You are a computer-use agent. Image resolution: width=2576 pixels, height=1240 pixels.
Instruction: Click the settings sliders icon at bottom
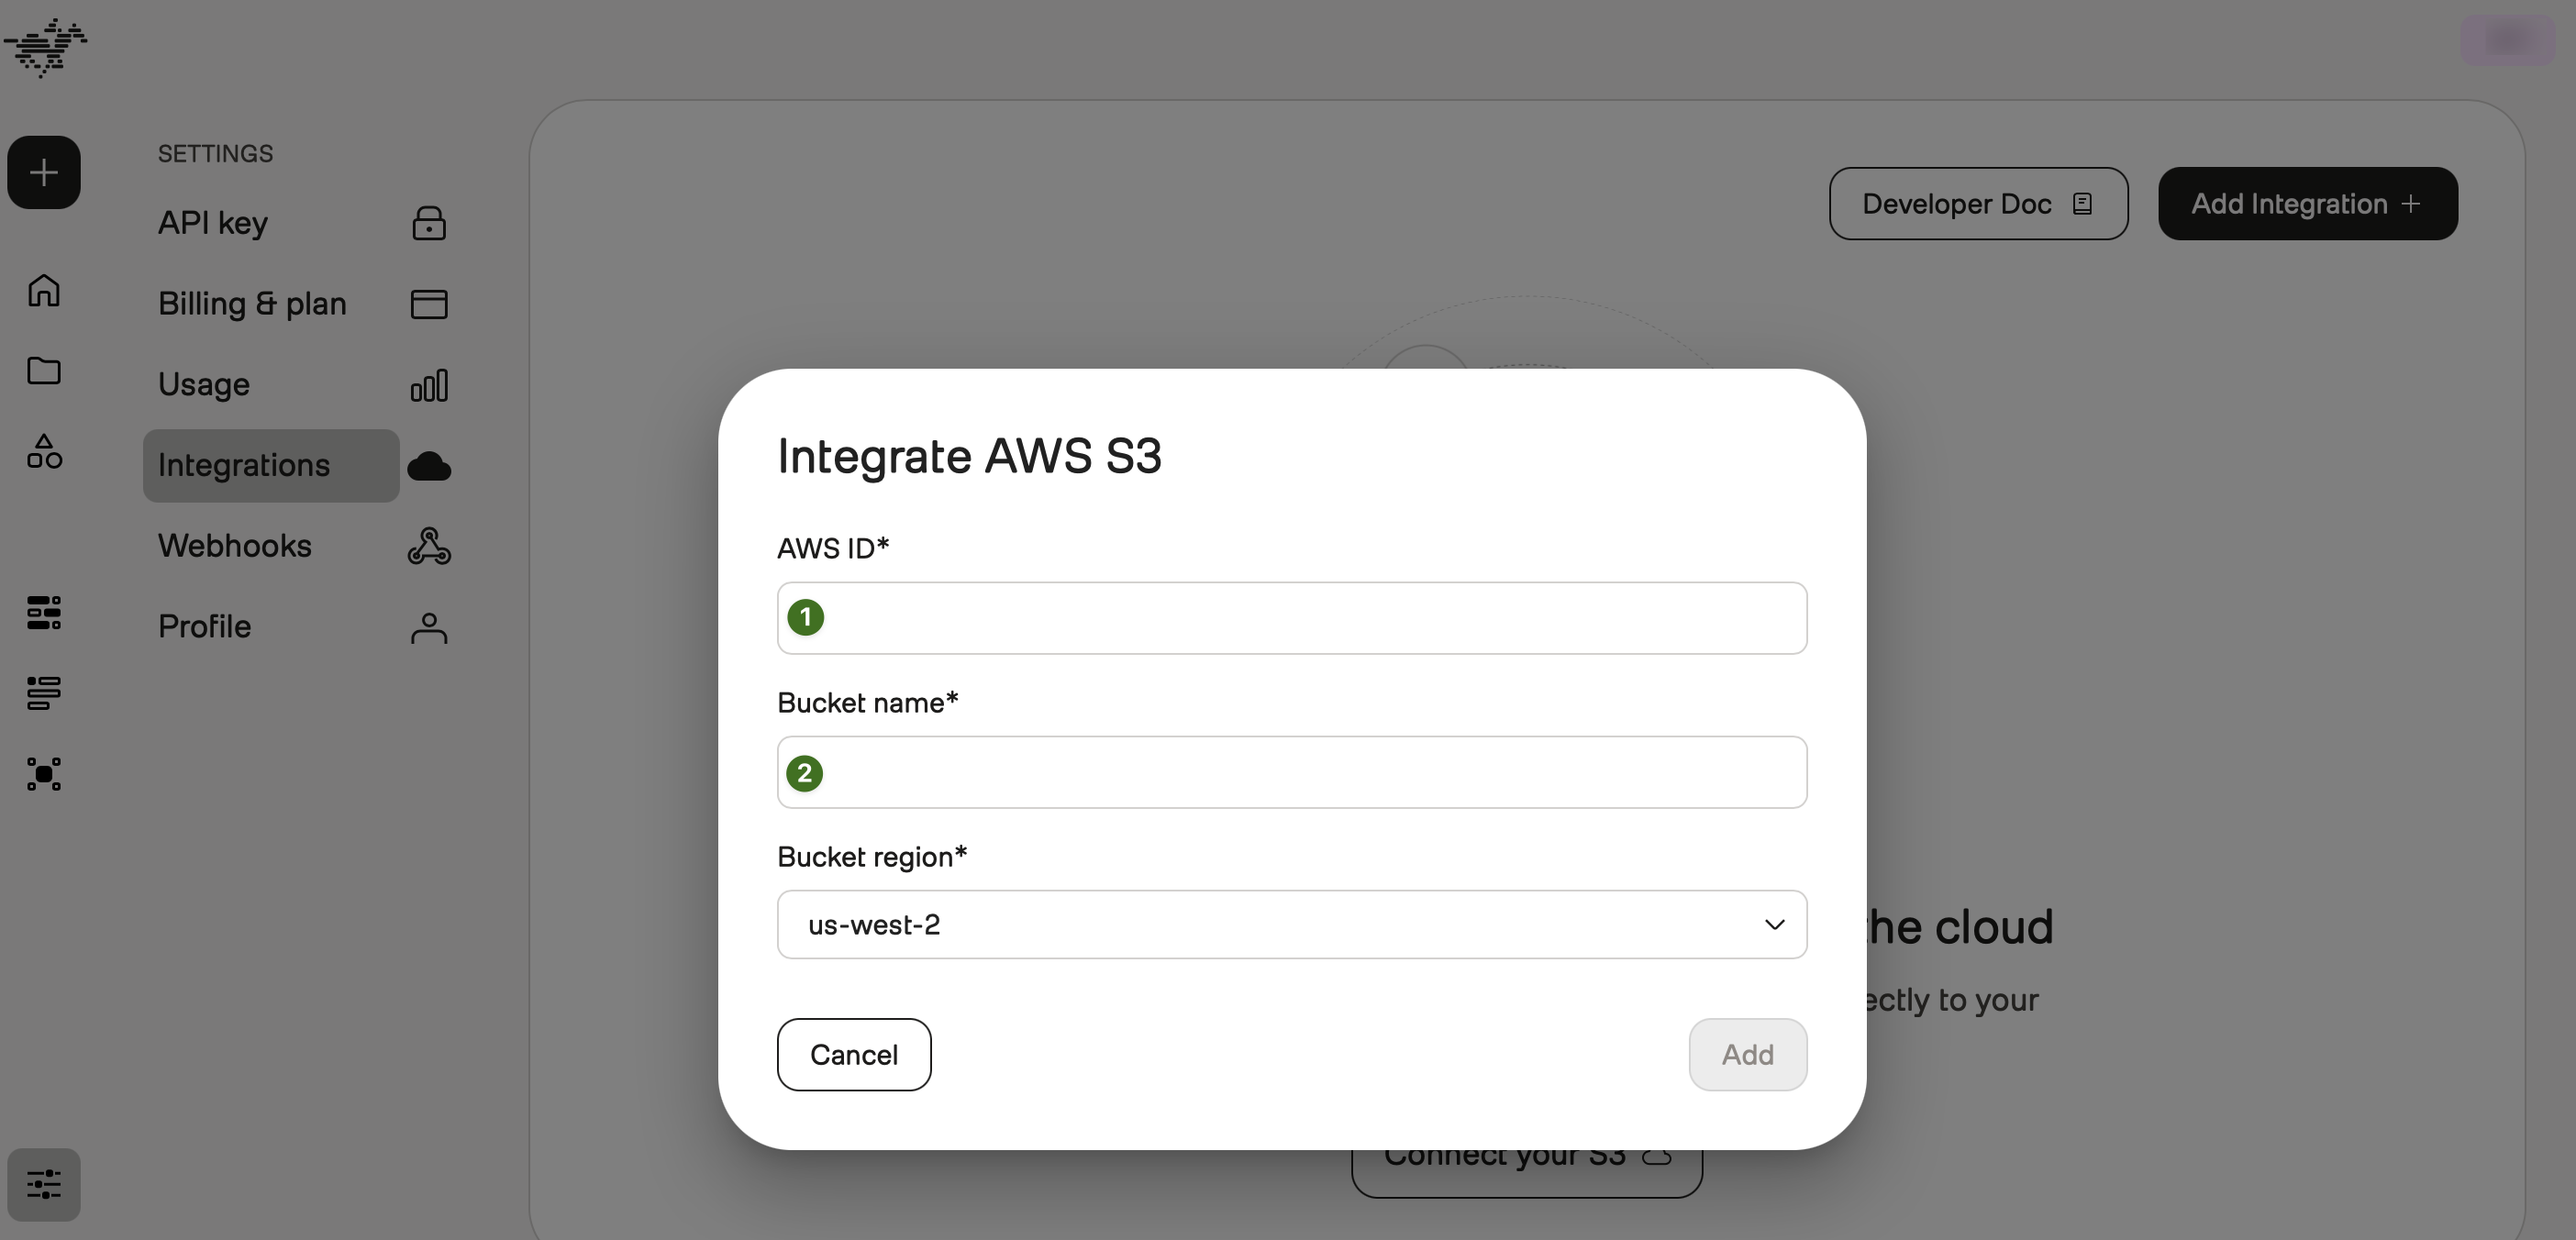[x=44, y=1185]
